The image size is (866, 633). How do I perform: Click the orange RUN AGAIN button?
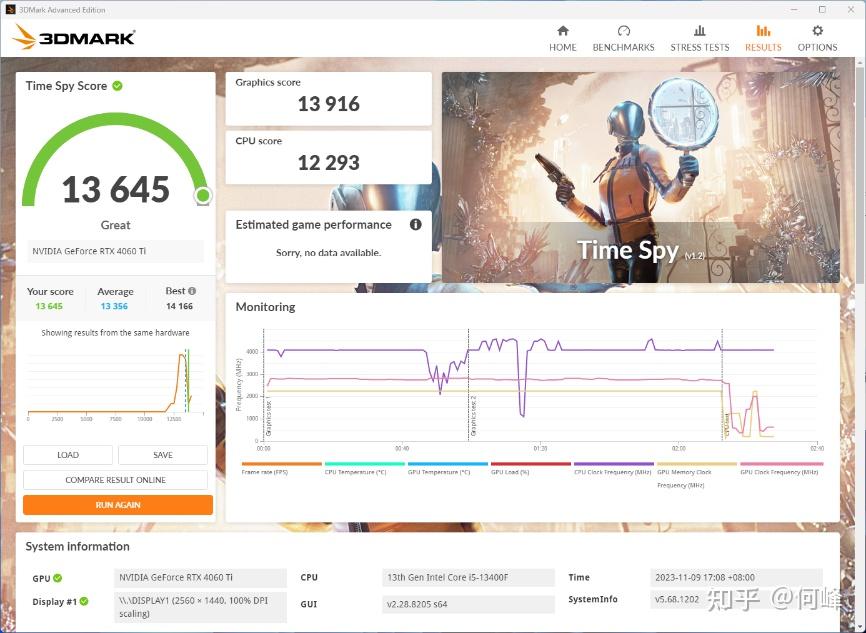tap(118, 505)
